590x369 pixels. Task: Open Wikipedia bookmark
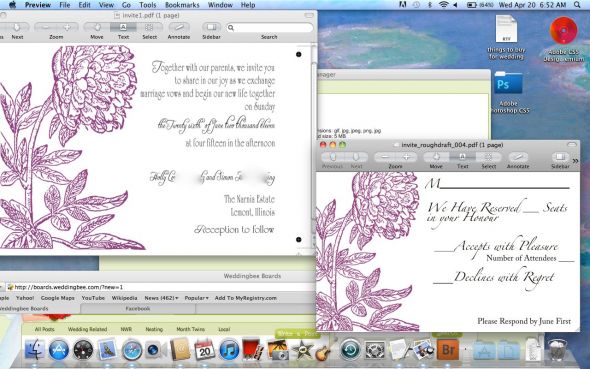point(125,298)
